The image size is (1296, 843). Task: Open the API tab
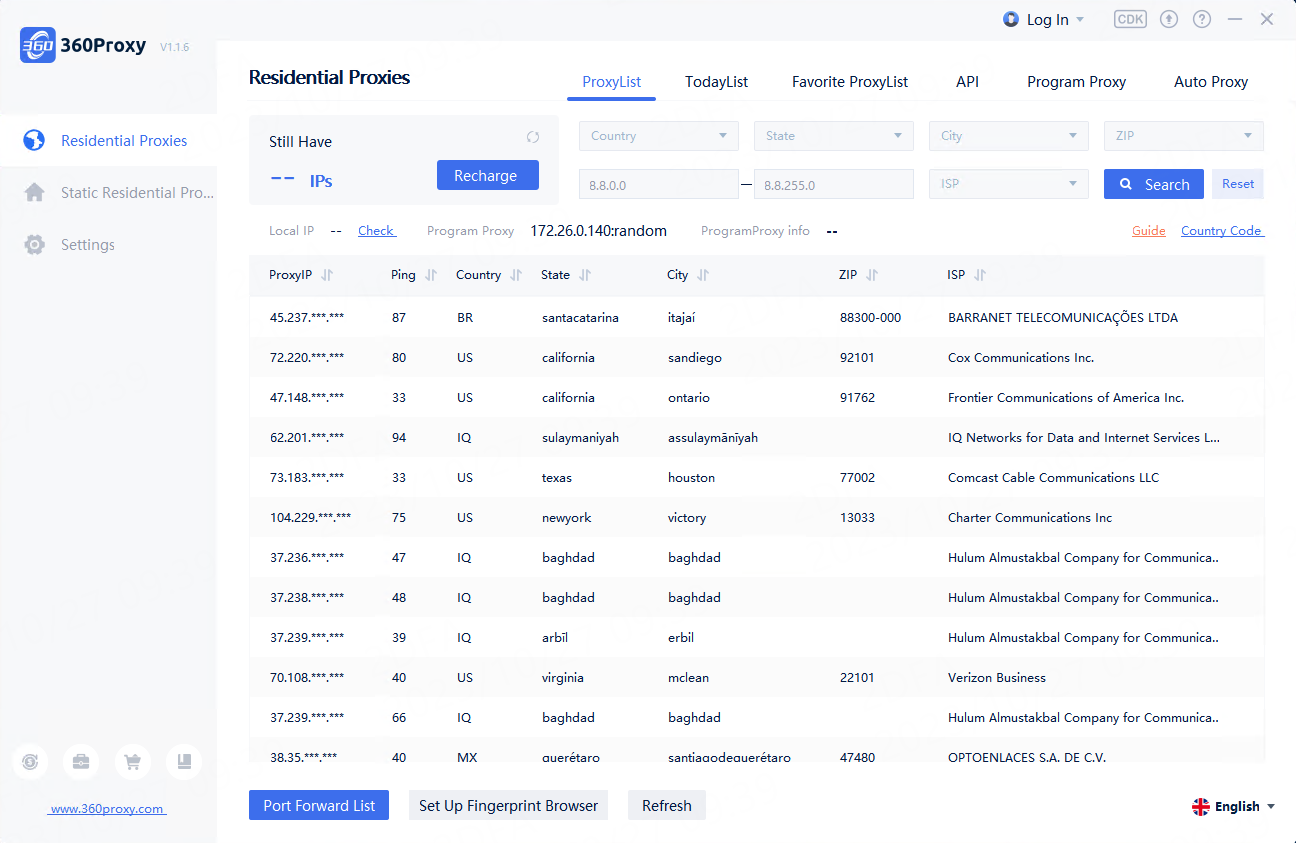click(967, 82)
